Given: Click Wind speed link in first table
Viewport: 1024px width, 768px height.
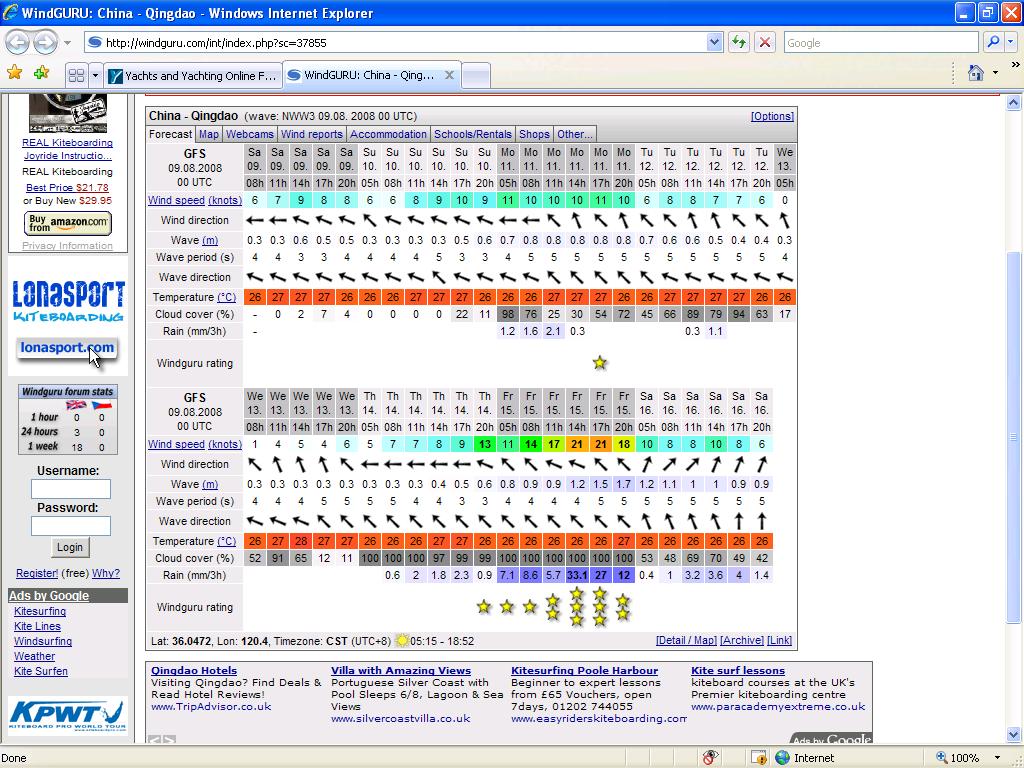Looking at the screenshot, I should pyautogui.click(x=176, y=200).
